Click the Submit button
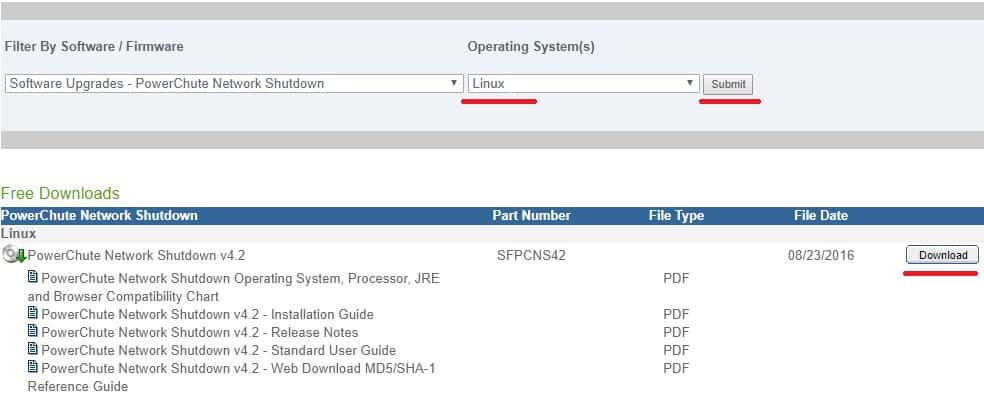Screen dimensions: 984x401 (728, 84)
